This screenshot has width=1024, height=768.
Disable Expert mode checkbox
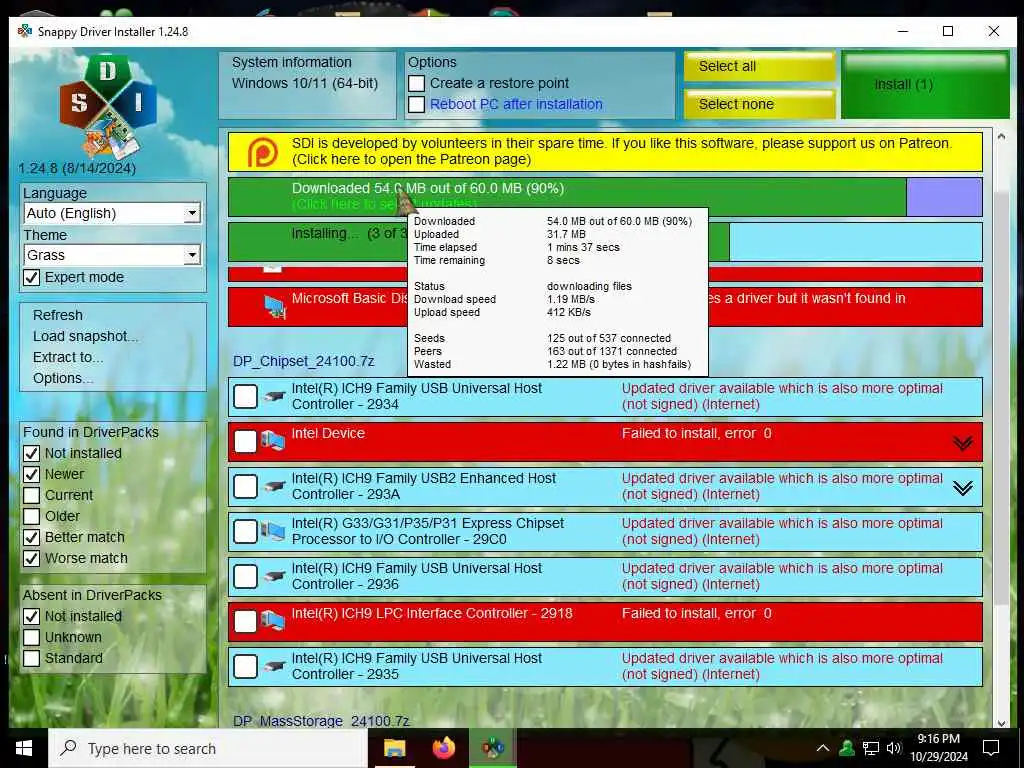pyautogui.click(x=31, y=278)
